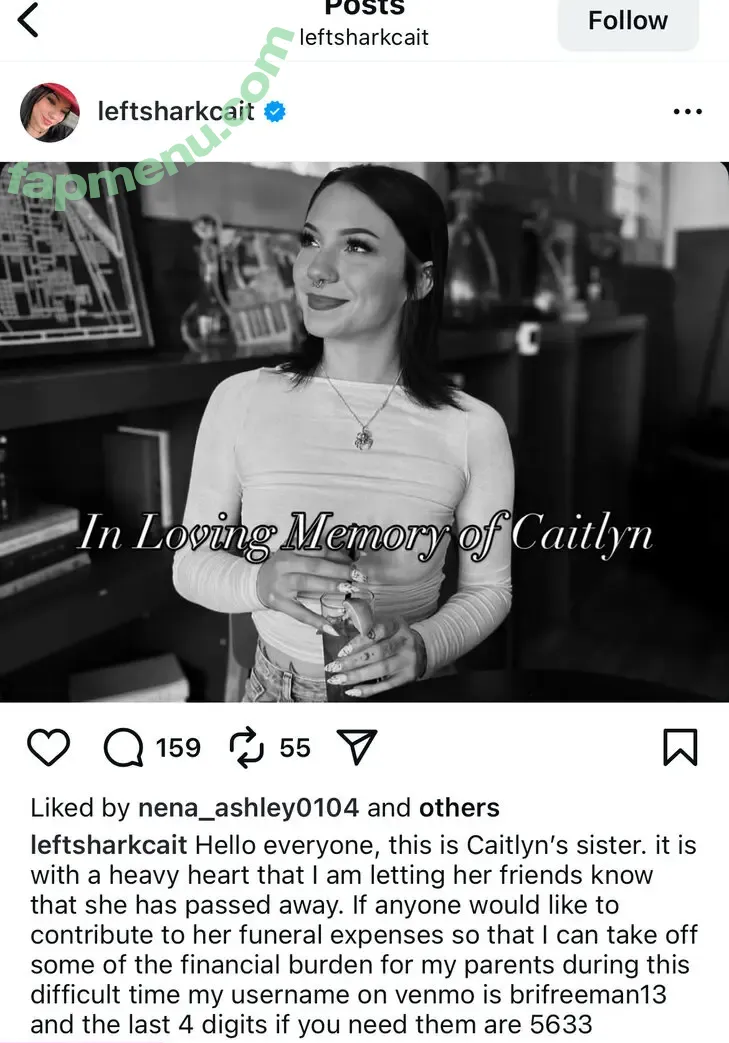Tap the caption text about funeral expenses

click(364, 935)
